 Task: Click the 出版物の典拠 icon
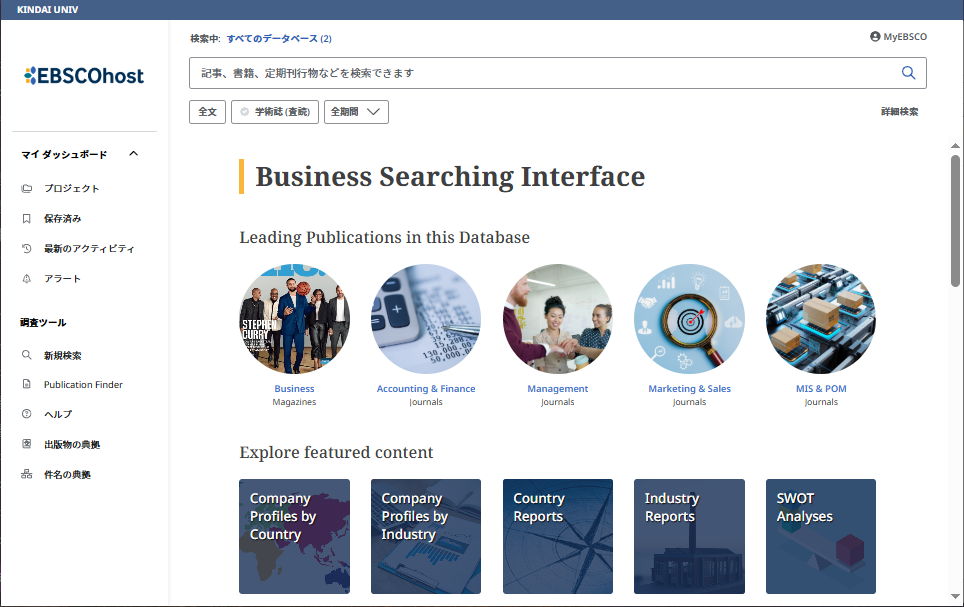[26, 444]
